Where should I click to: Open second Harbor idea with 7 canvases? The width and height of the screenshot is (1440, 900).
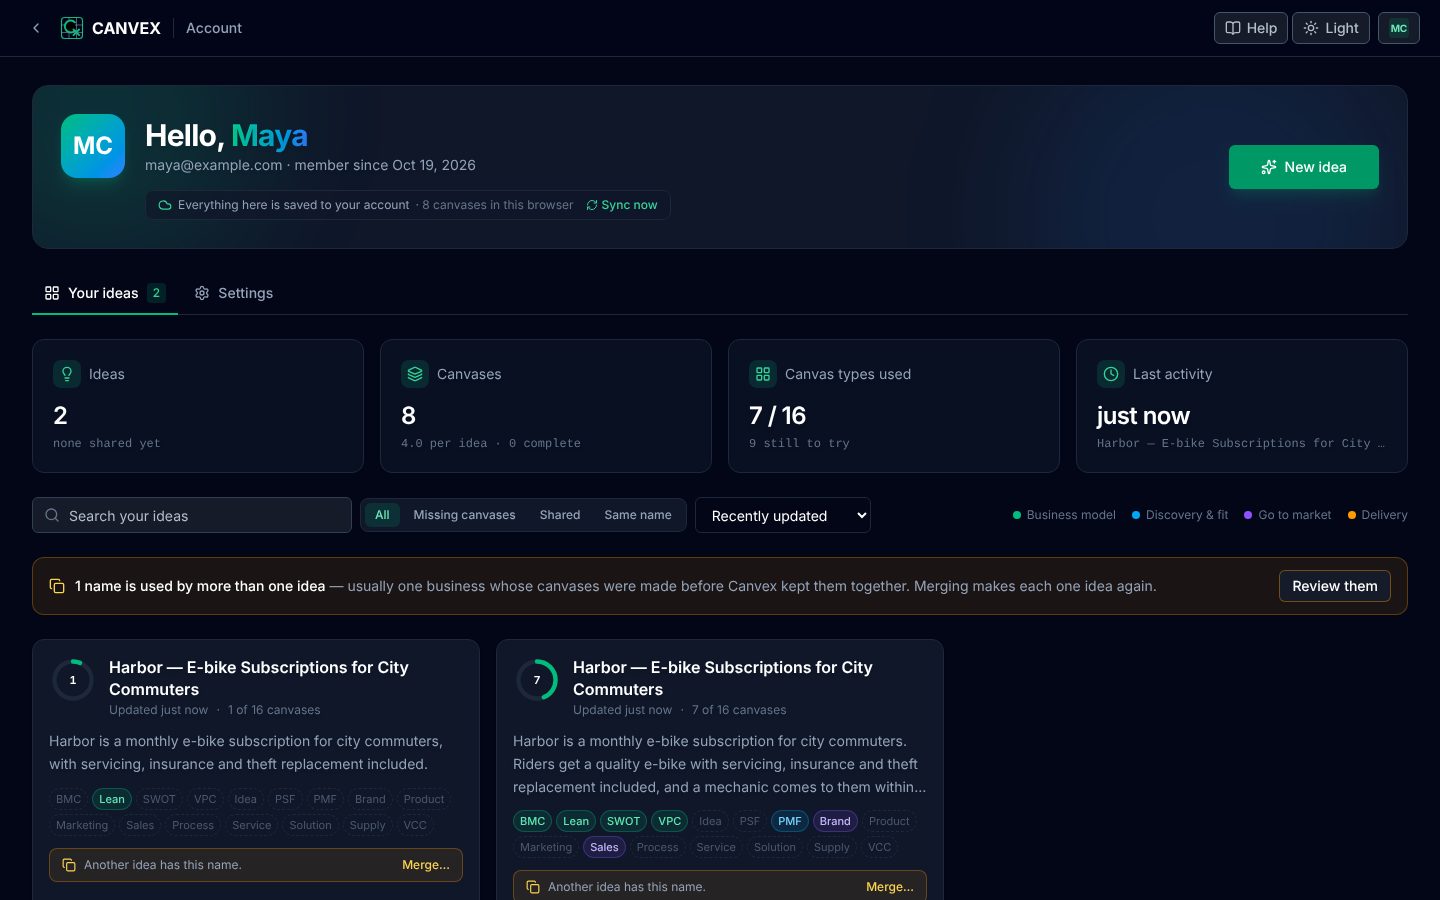point(722,678)
